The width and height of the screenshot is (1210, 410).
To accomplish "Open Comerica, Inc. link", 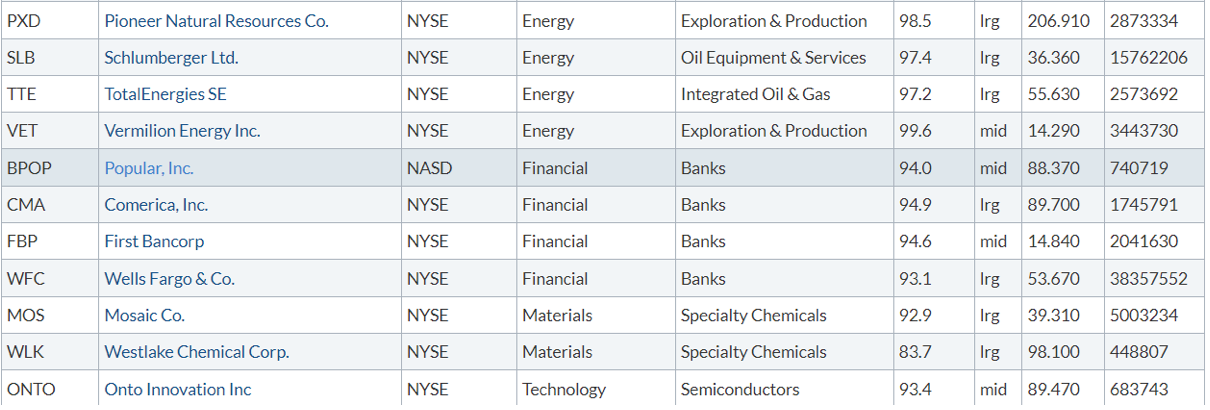I will click(x=156, y=205).
